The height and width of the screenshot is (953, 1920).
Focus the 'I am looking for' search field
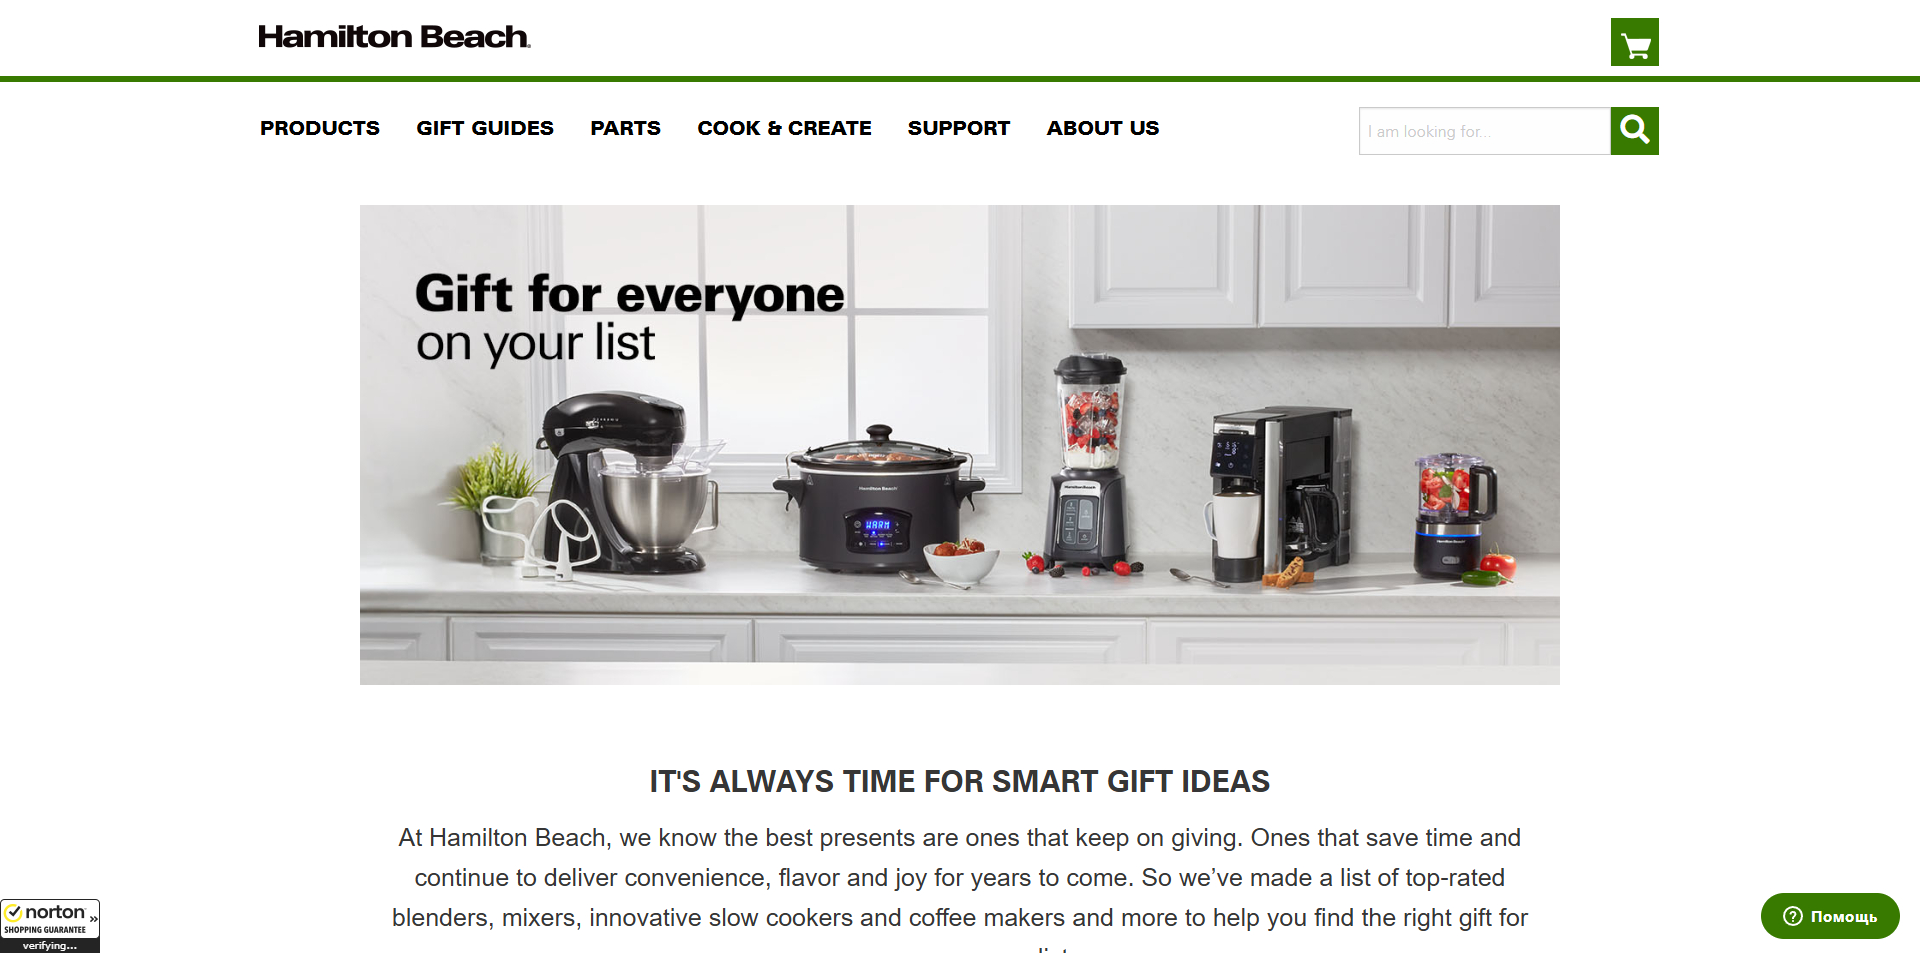coord(1484,131)
